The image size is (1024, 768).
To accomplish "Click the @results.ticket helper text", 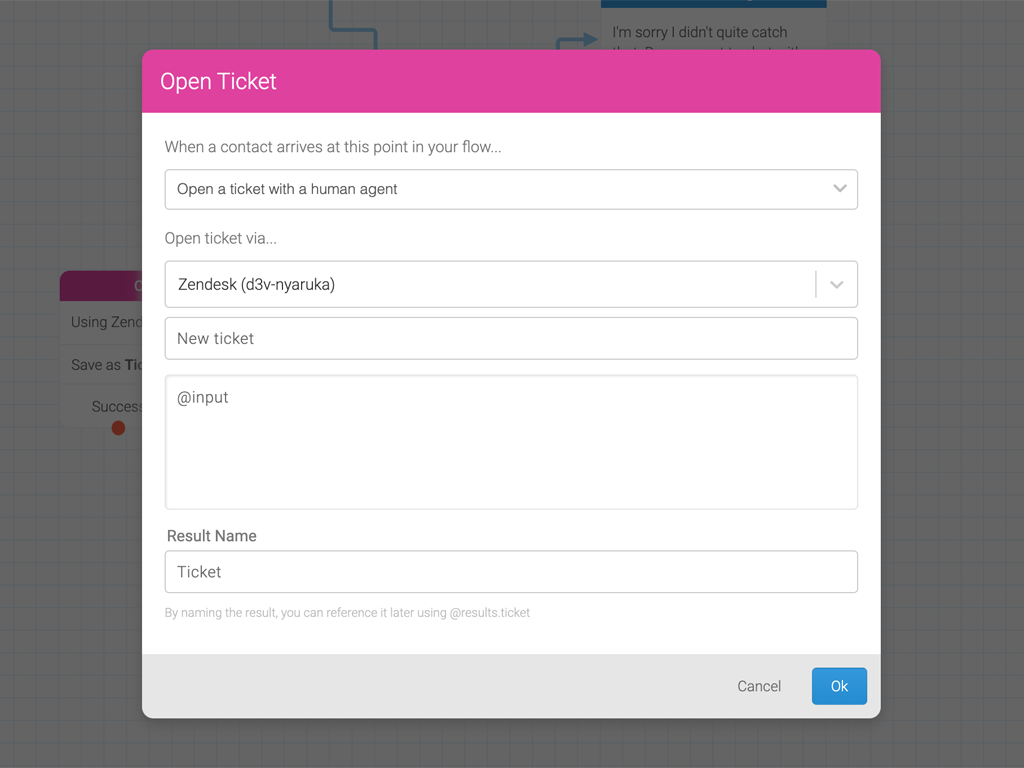I will coord(490,613).
